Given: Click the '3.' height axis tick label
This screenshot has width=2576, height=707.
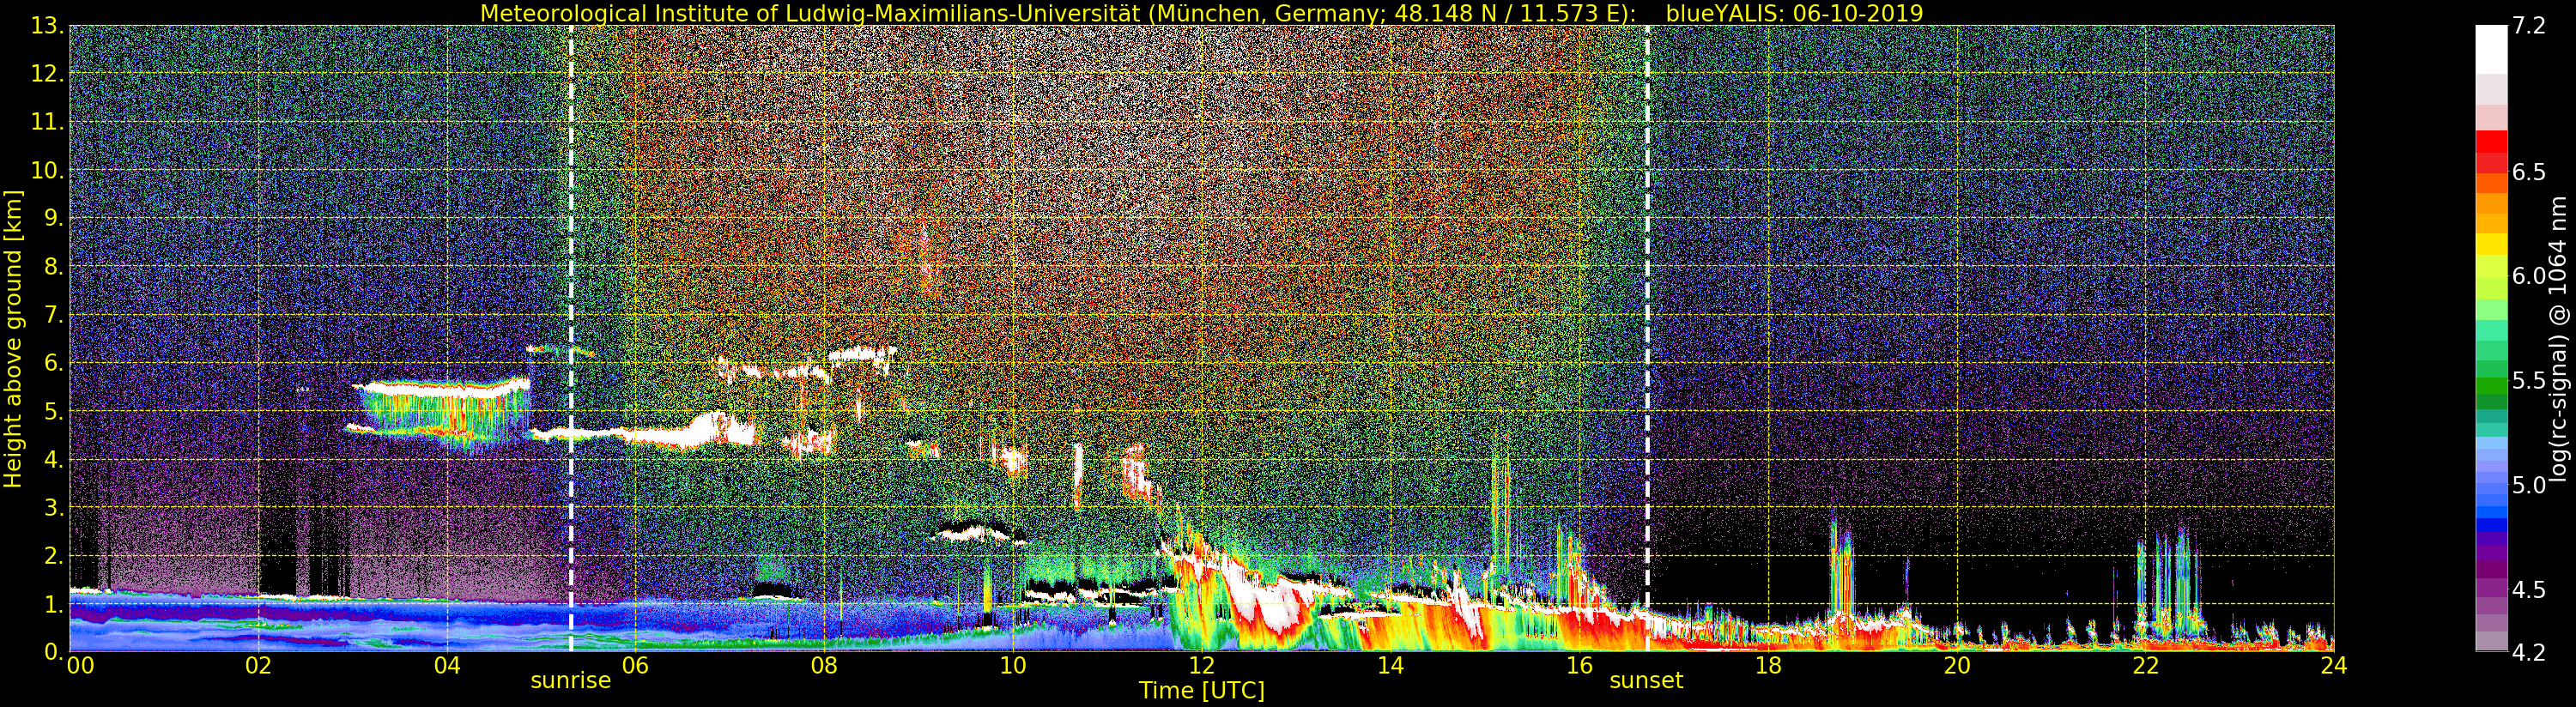Looking at the screenshot, I should tap(53, 507).
